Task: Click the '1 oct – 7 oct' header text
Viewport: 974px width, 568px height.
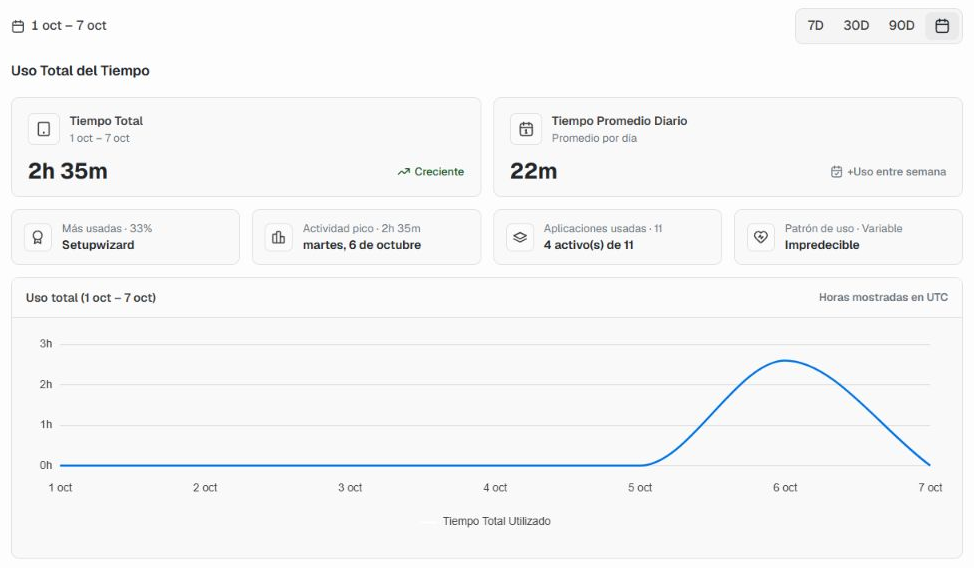Action: point(69,25)
